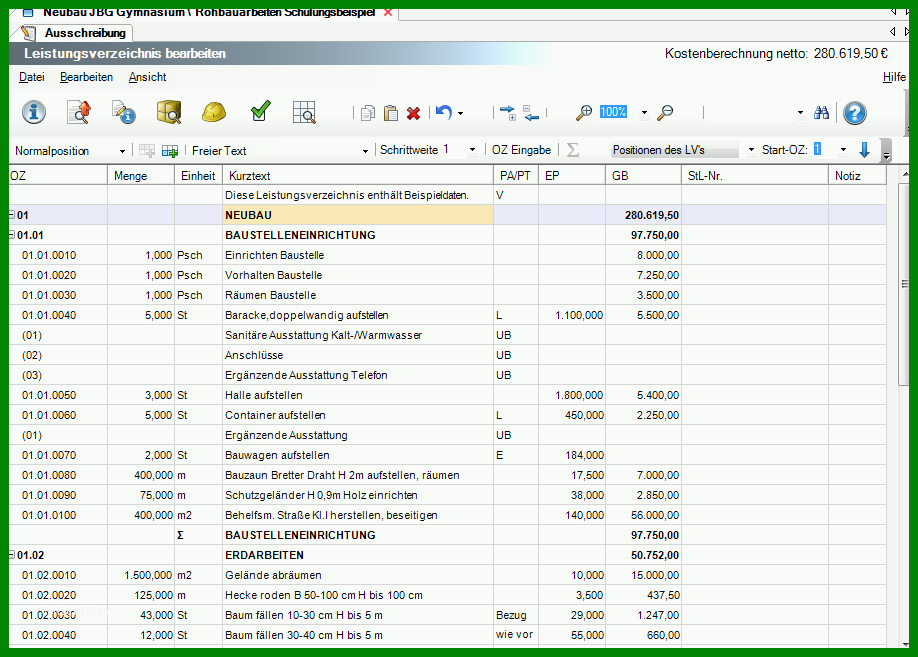Click the add row table icon
Screen dimensions: 918x657
point(170,151)
